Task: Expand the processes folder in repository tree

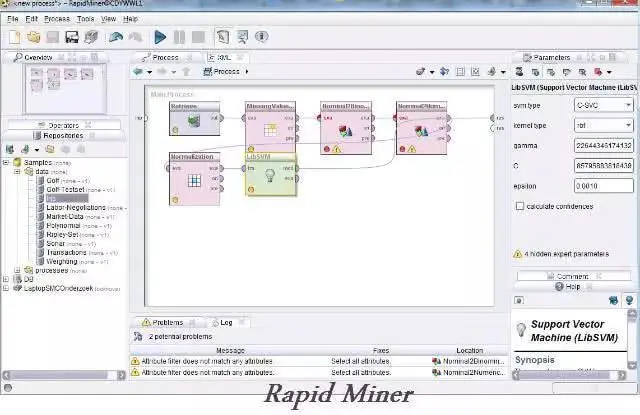Action: pyautogui.click(x=17, y=270)
